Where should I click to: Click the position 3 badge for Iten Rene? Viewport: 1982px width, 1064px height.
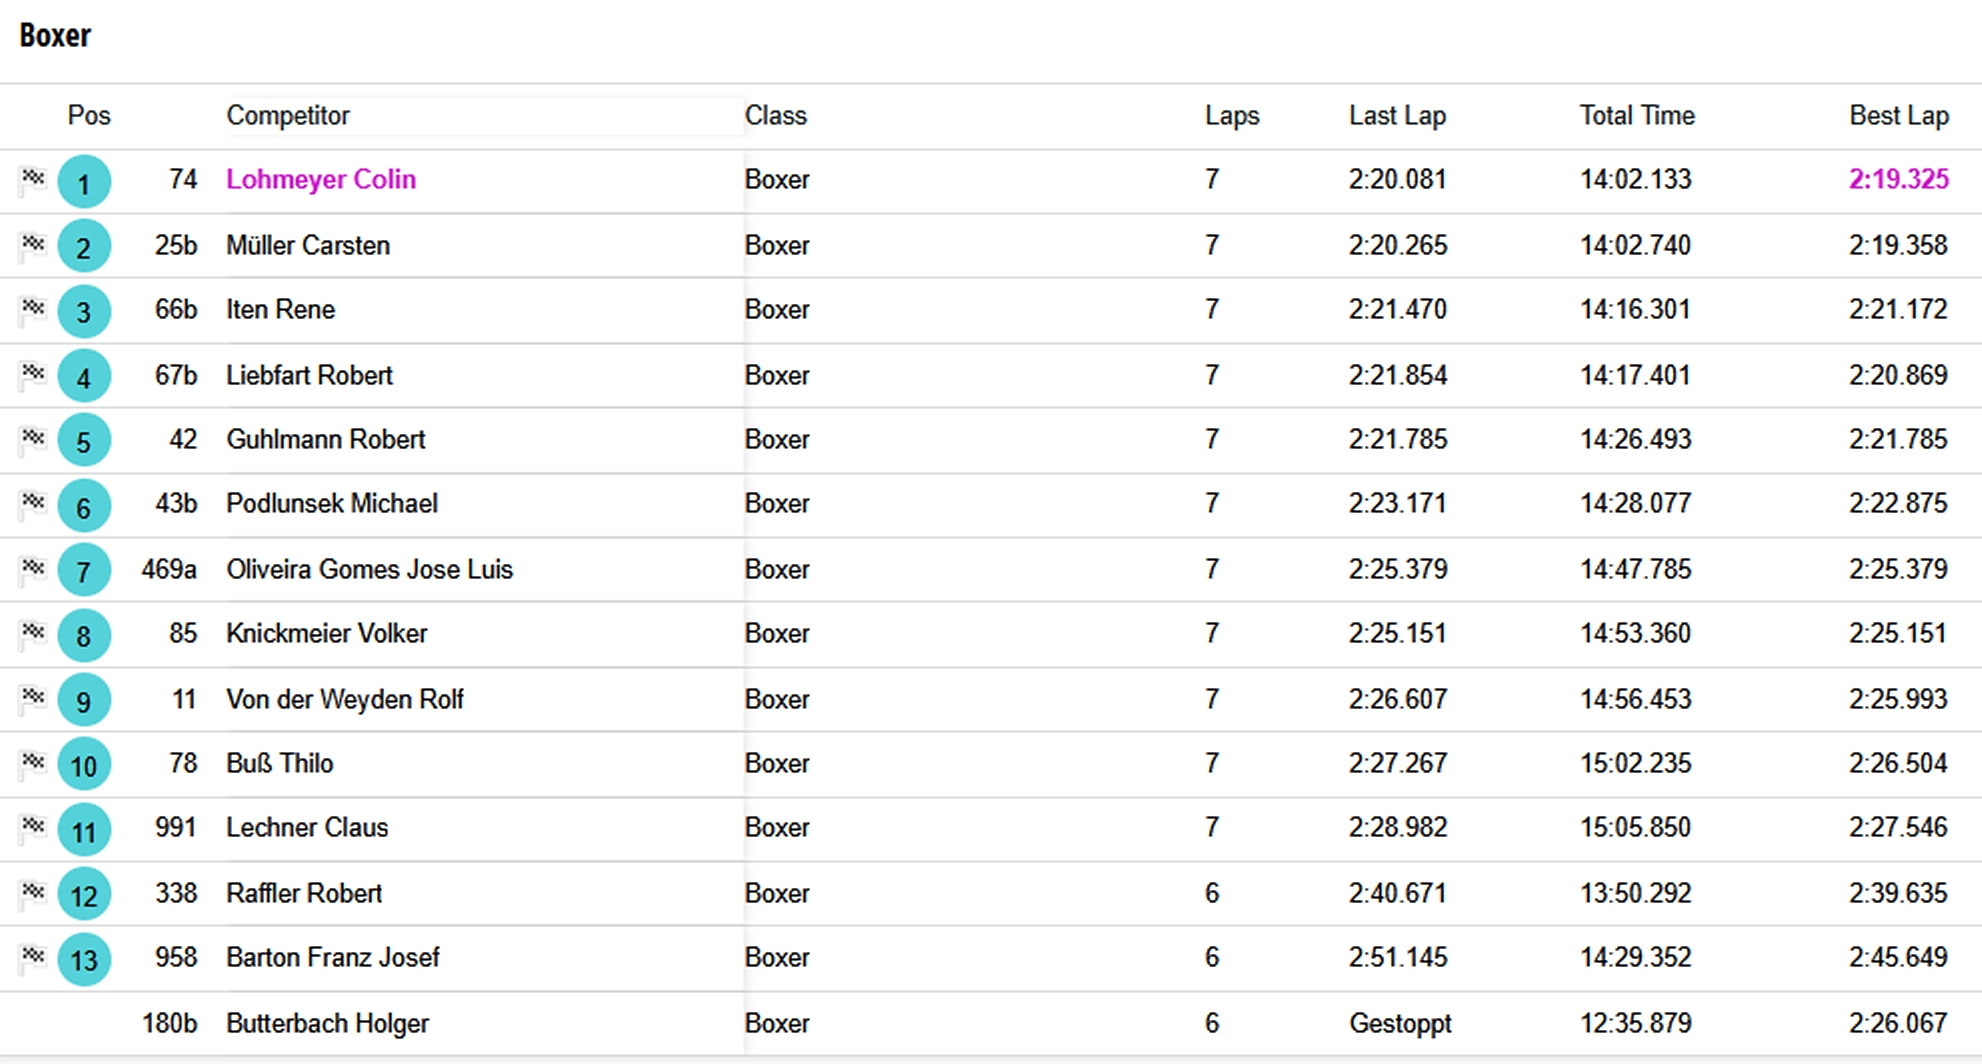pos(84,311)
